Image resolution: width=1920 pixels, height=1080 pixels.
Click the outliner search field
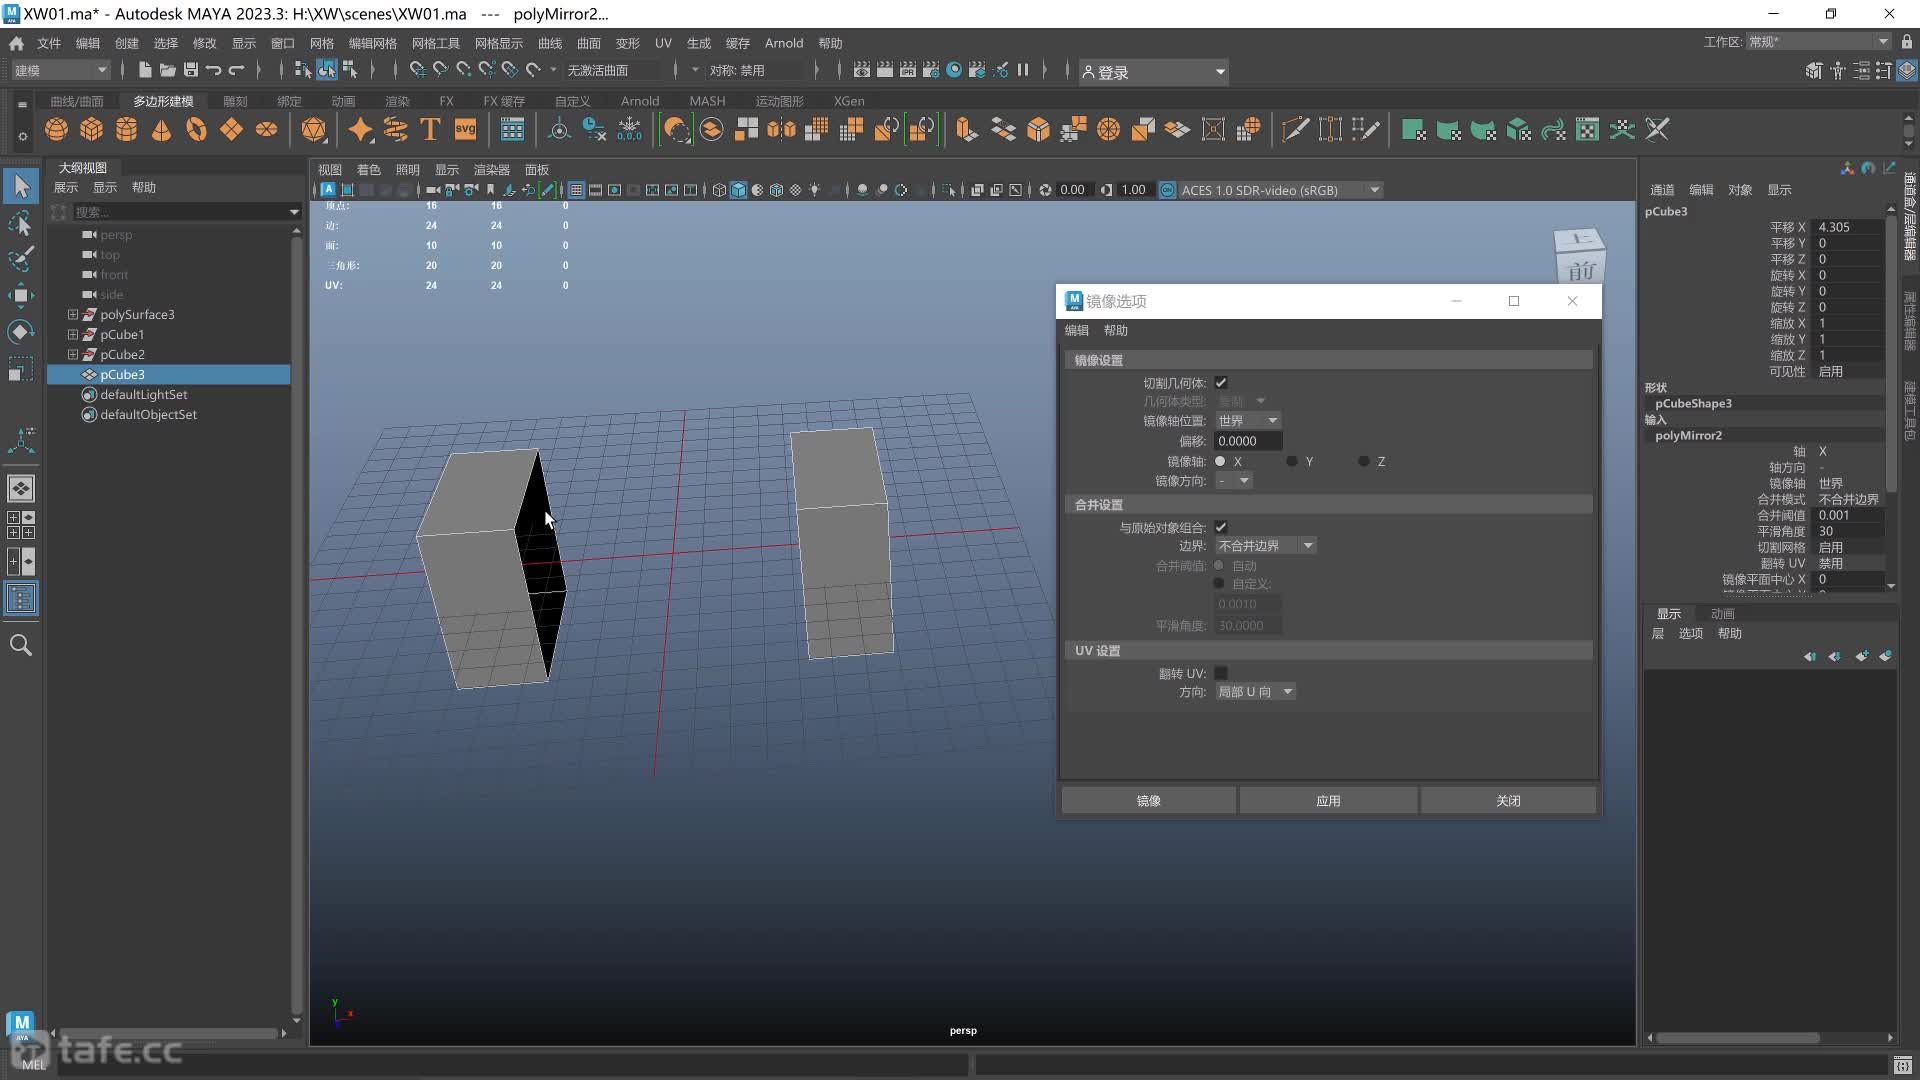180,212
